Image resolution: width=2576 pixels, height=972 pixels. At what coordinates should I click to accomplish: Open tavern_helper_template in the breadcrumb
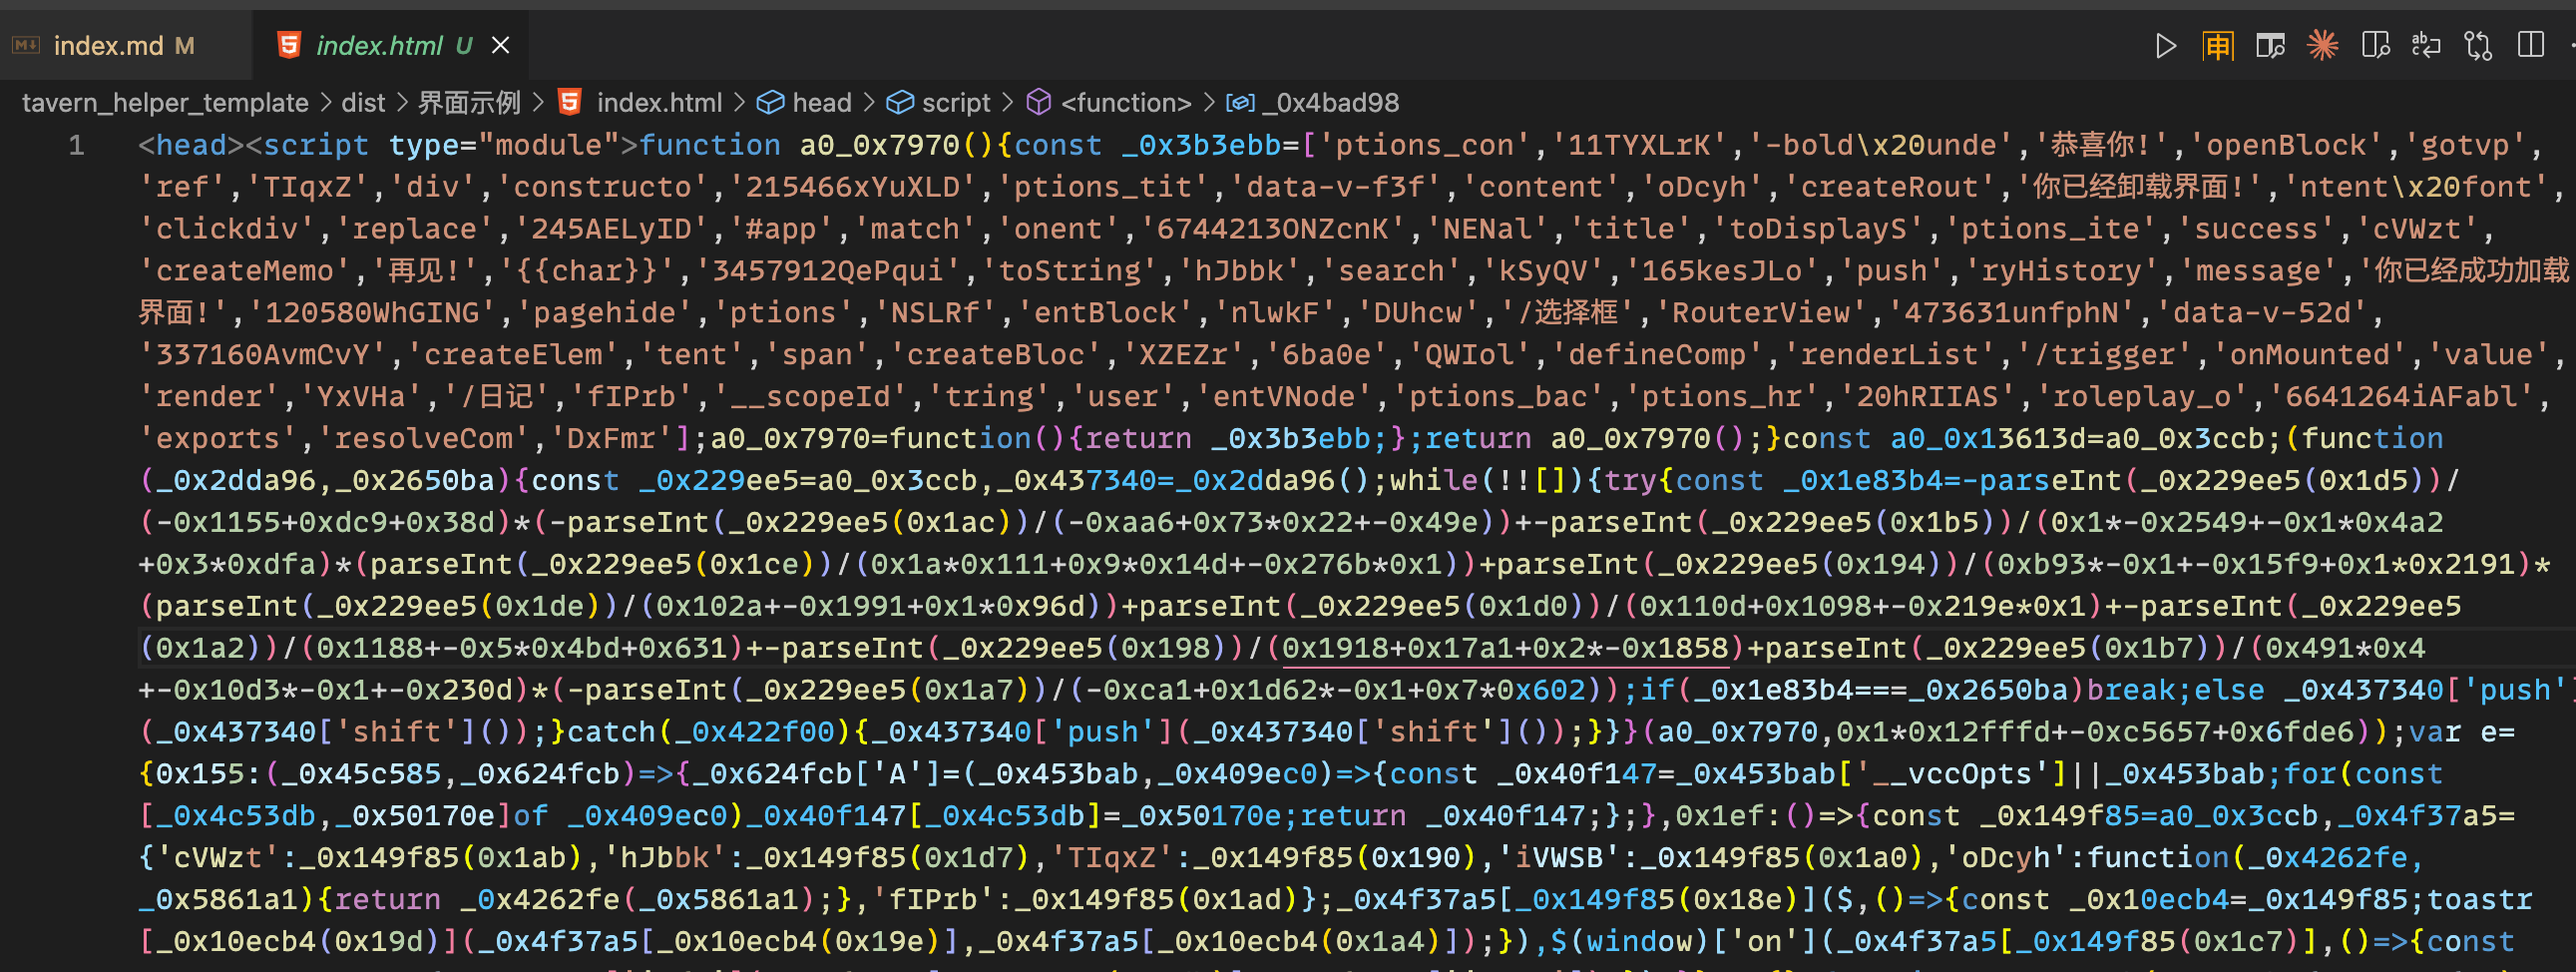(x=165, y=103)
